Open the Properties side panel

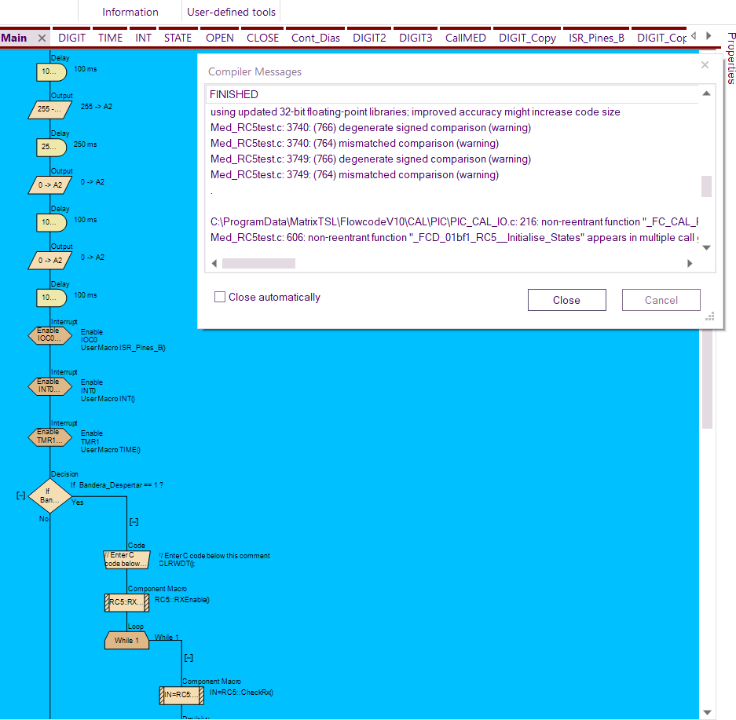(730, 58)
